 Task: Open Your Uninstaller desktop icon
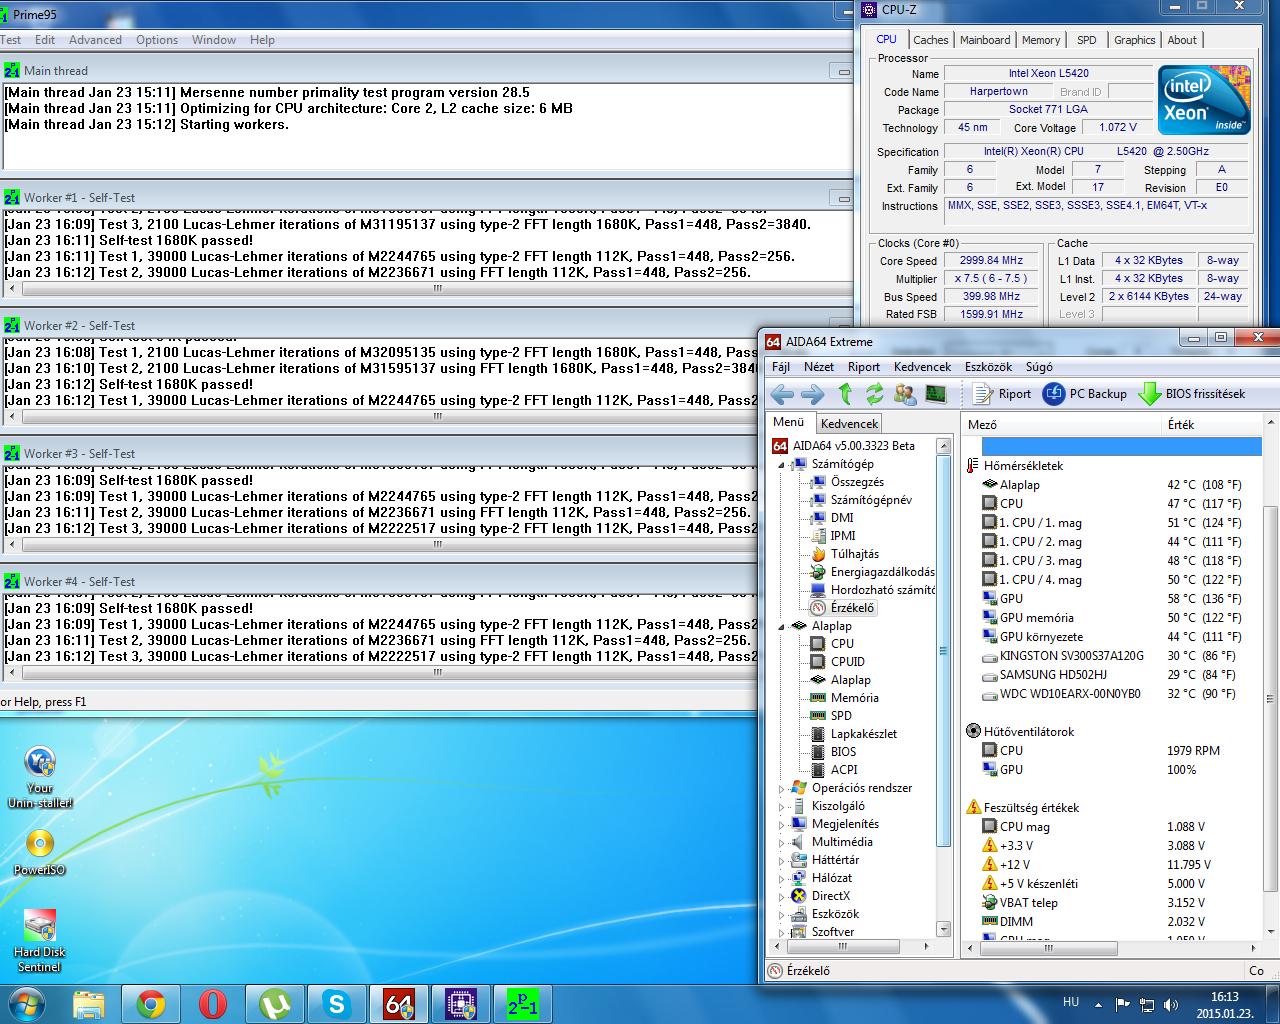(x=40, y=777)
